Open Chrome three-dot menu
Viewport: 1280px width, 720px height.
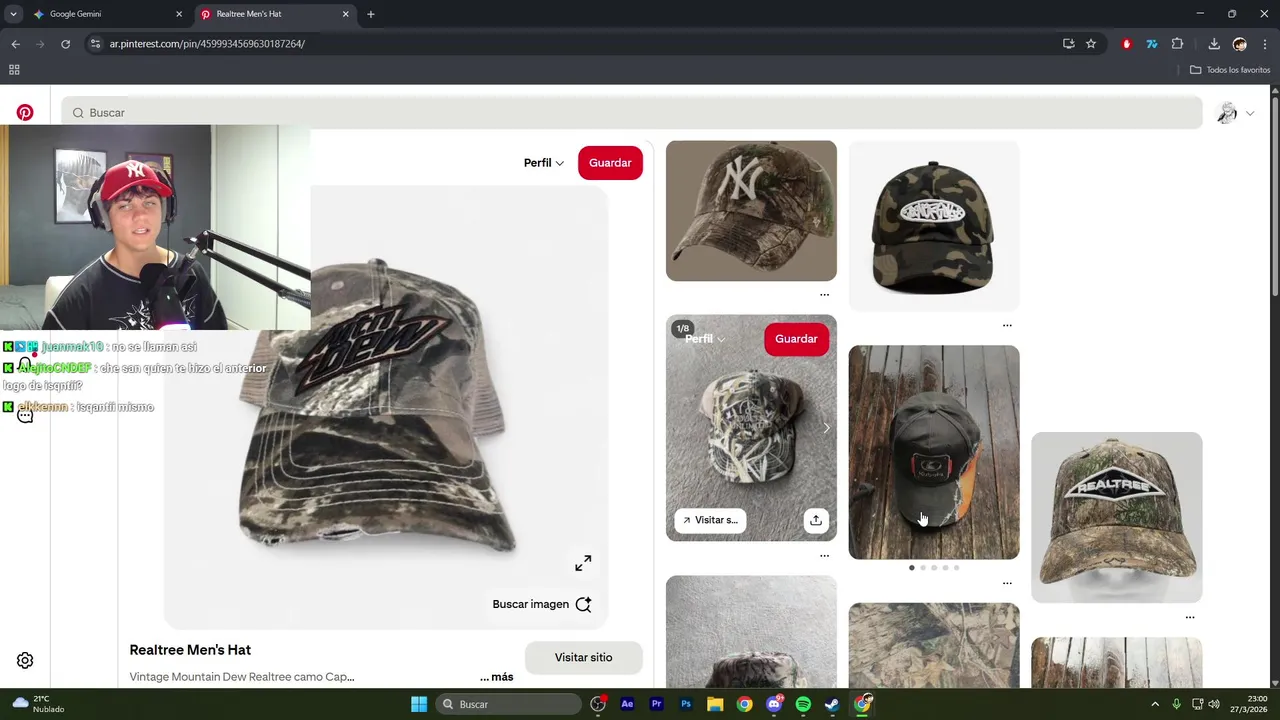pyautogui.click(x=1265, y=44)
